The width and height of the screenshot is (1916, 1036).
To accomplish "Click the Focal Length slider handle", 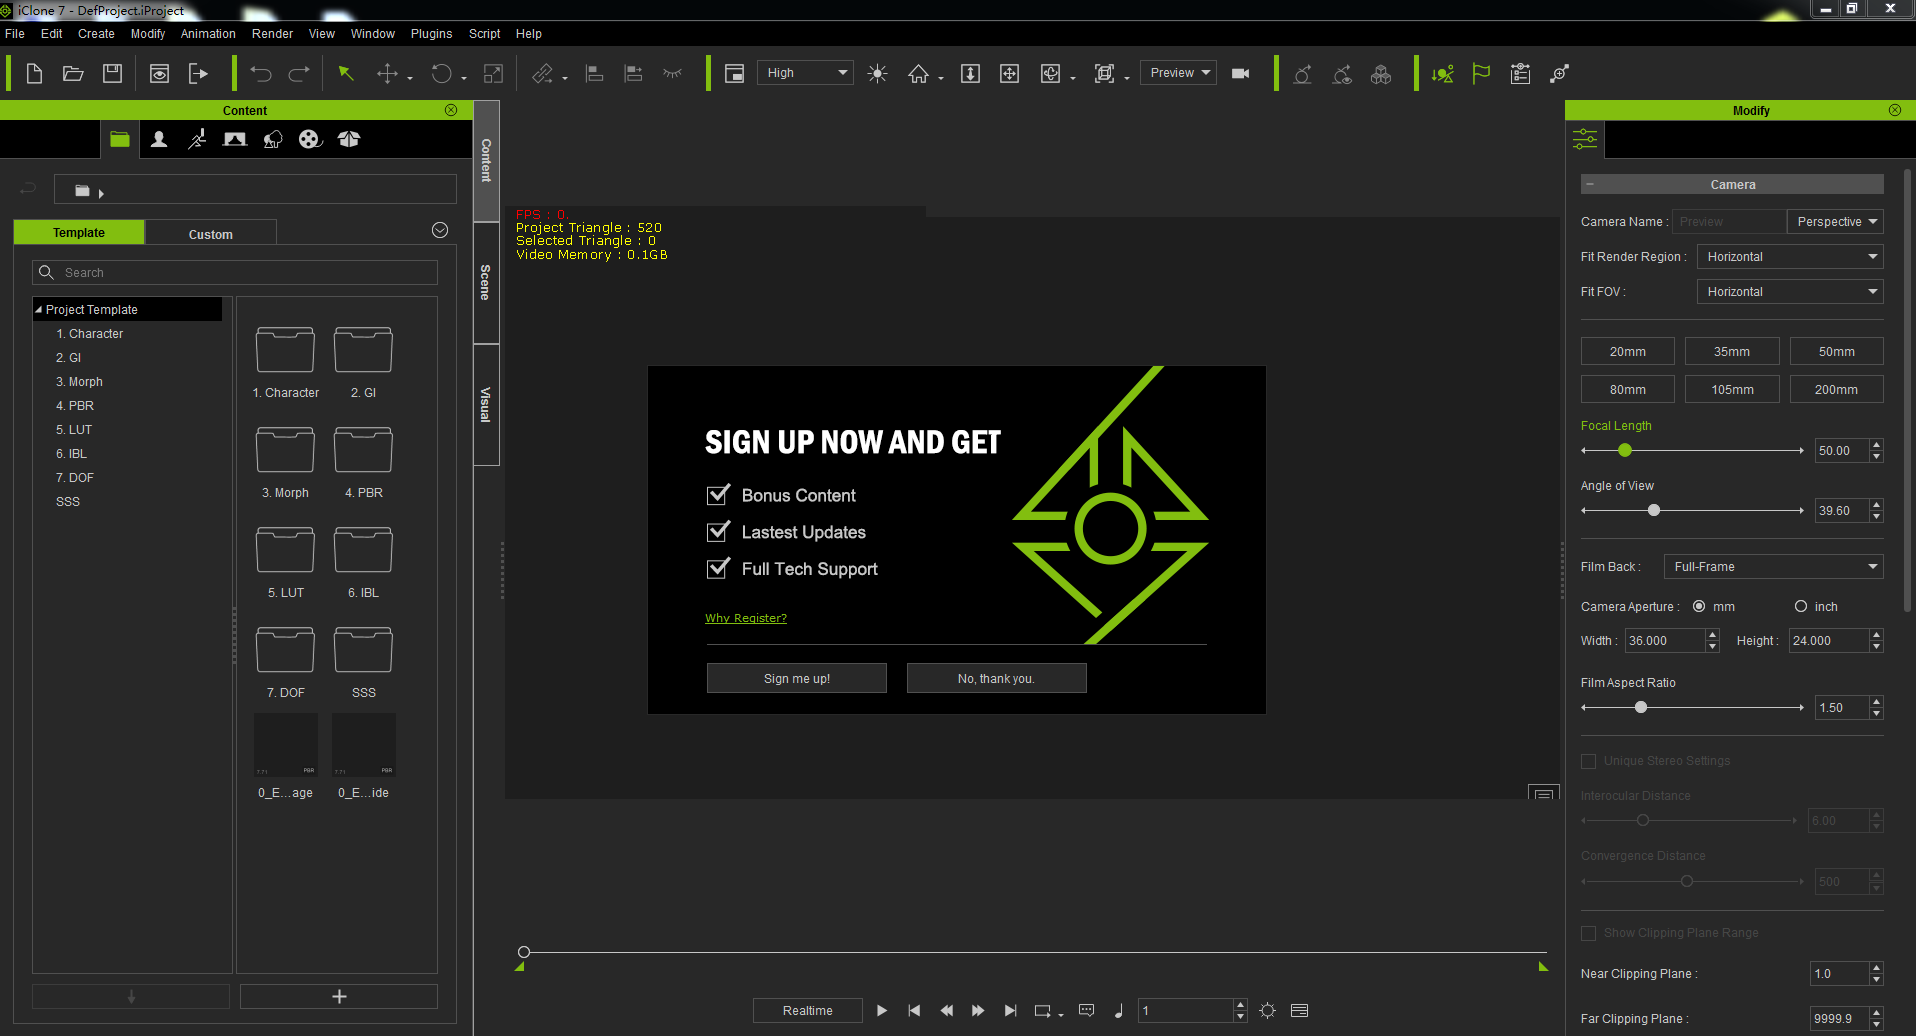I will tap(1625, 451).
